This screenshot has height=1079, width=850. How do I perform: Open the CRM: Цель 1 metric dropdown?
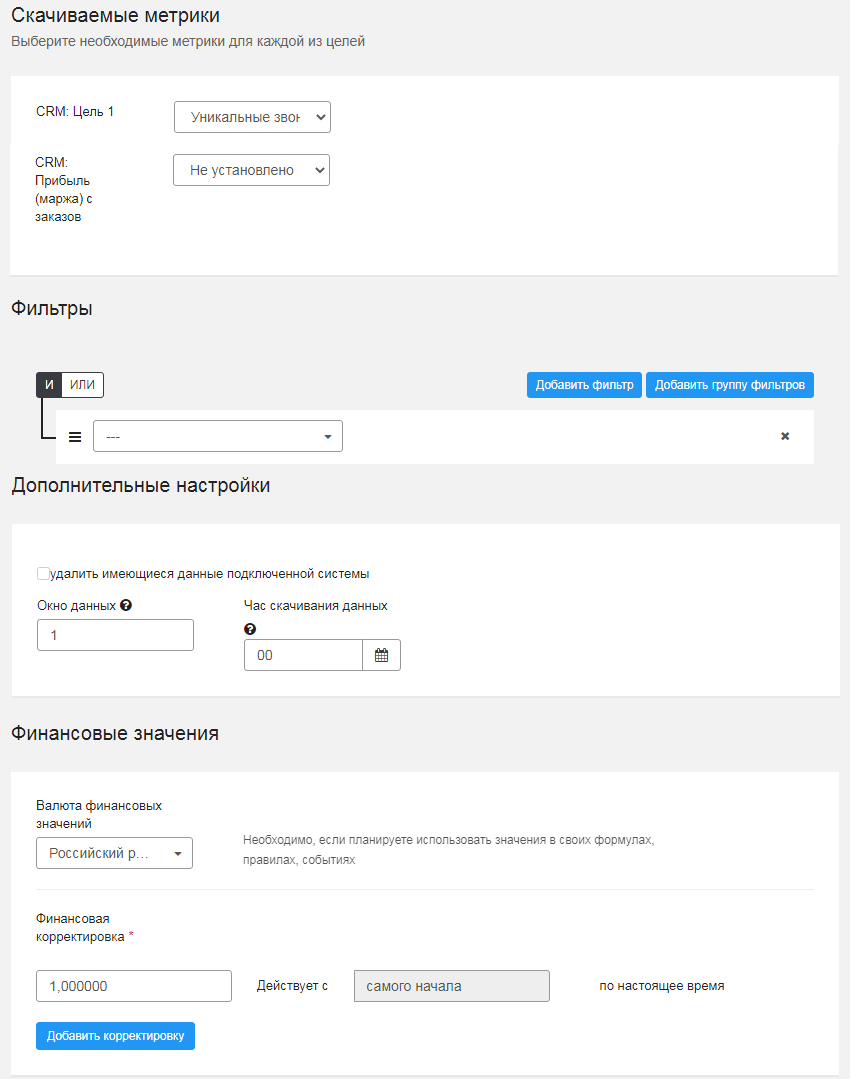[x=253, y=117]
